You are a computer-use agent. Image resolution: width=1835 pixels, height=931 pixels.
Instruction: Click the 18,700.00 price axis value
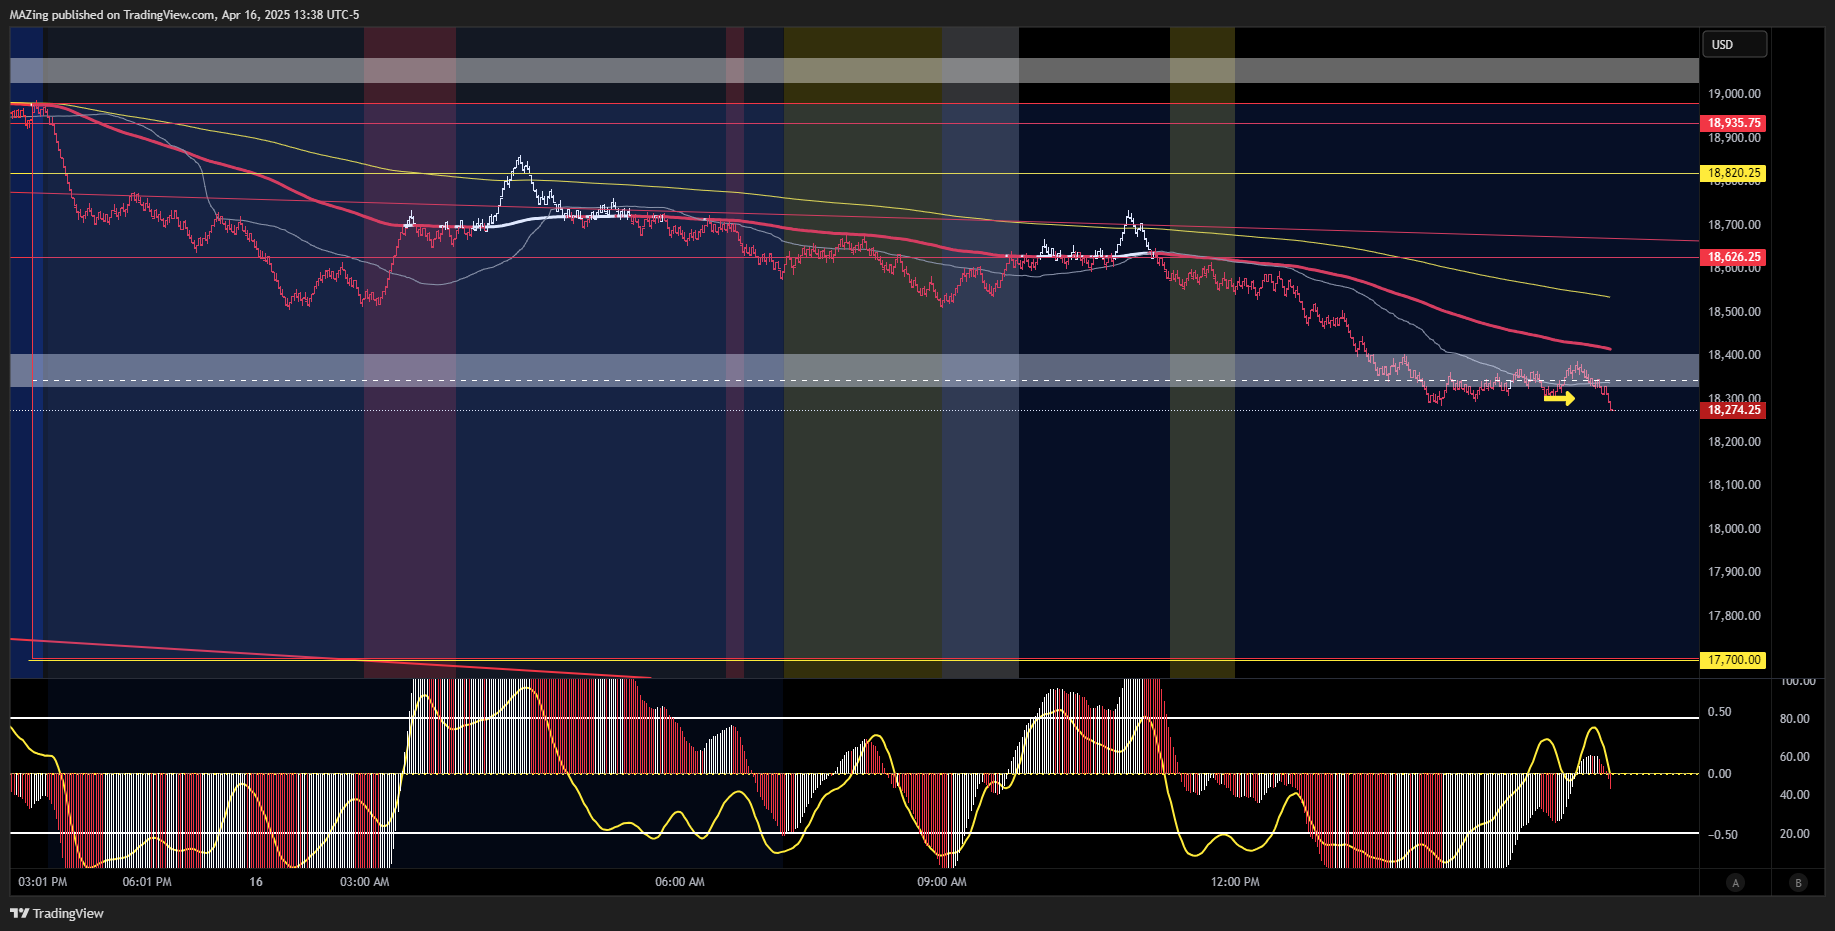(1734, 225)
